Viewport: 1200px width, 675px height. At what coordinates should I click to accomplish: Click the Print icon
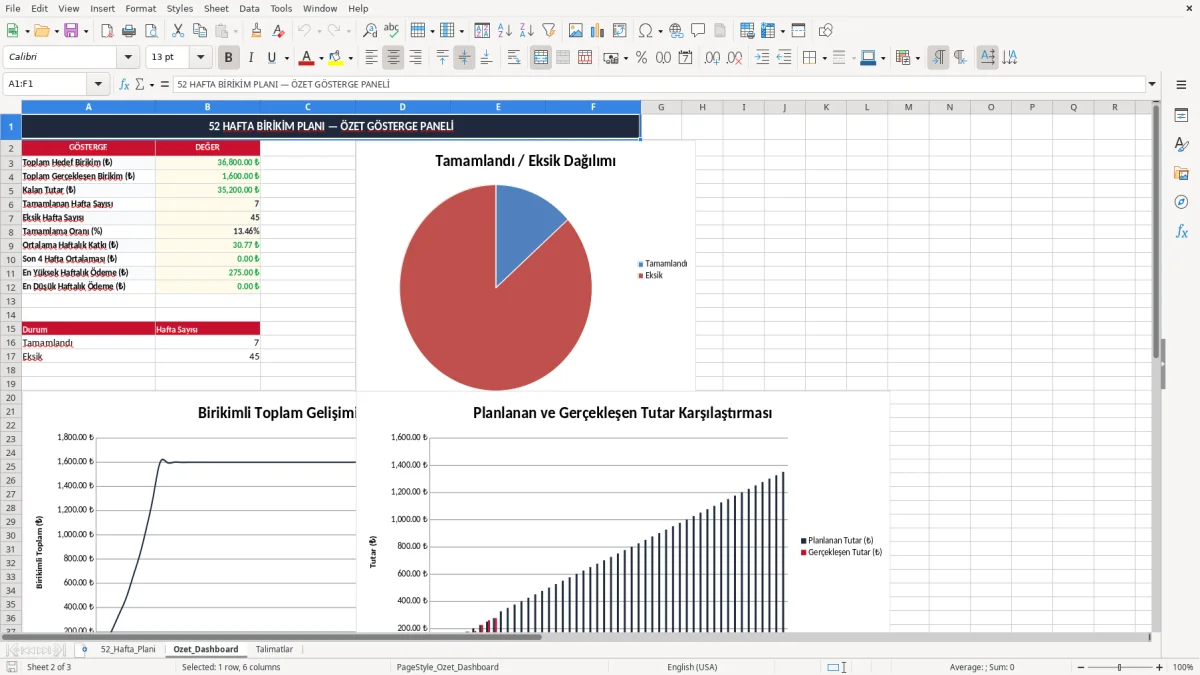(x=128, y=31)
